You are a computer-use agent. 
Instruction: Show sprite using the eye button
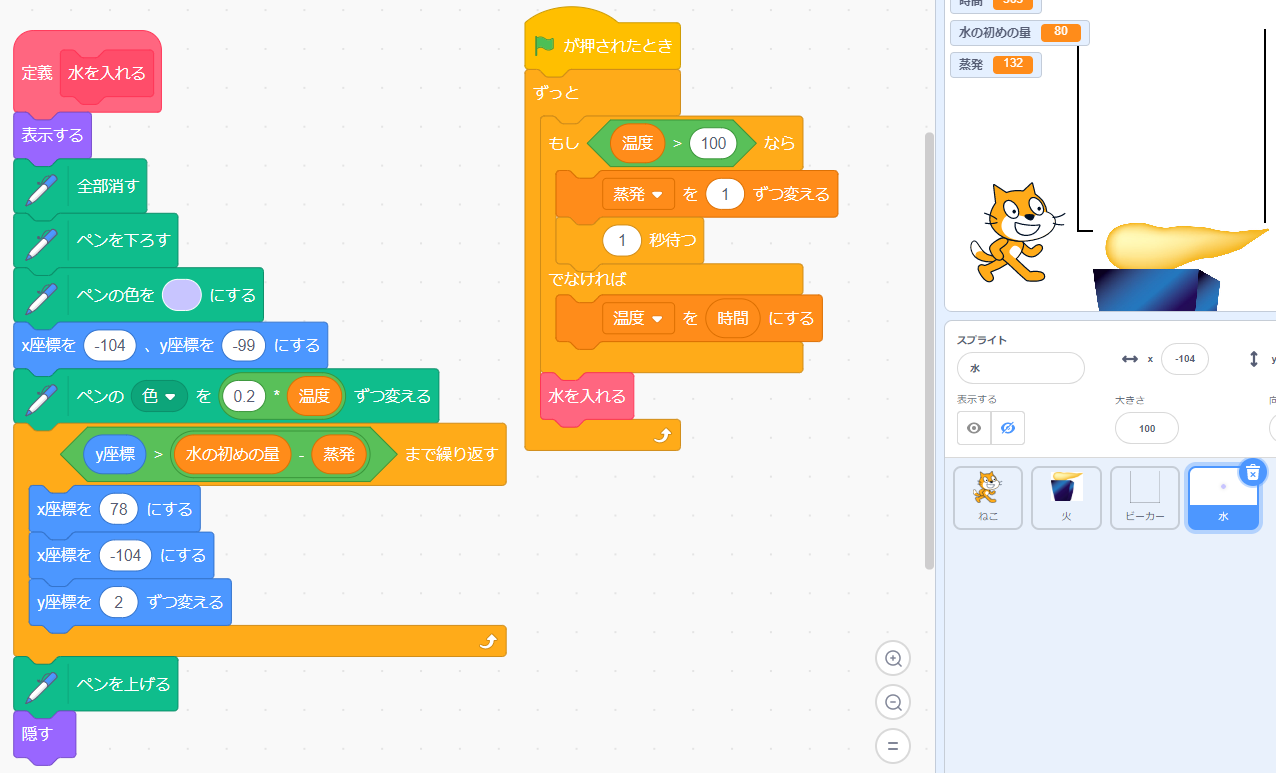point(974,428)
